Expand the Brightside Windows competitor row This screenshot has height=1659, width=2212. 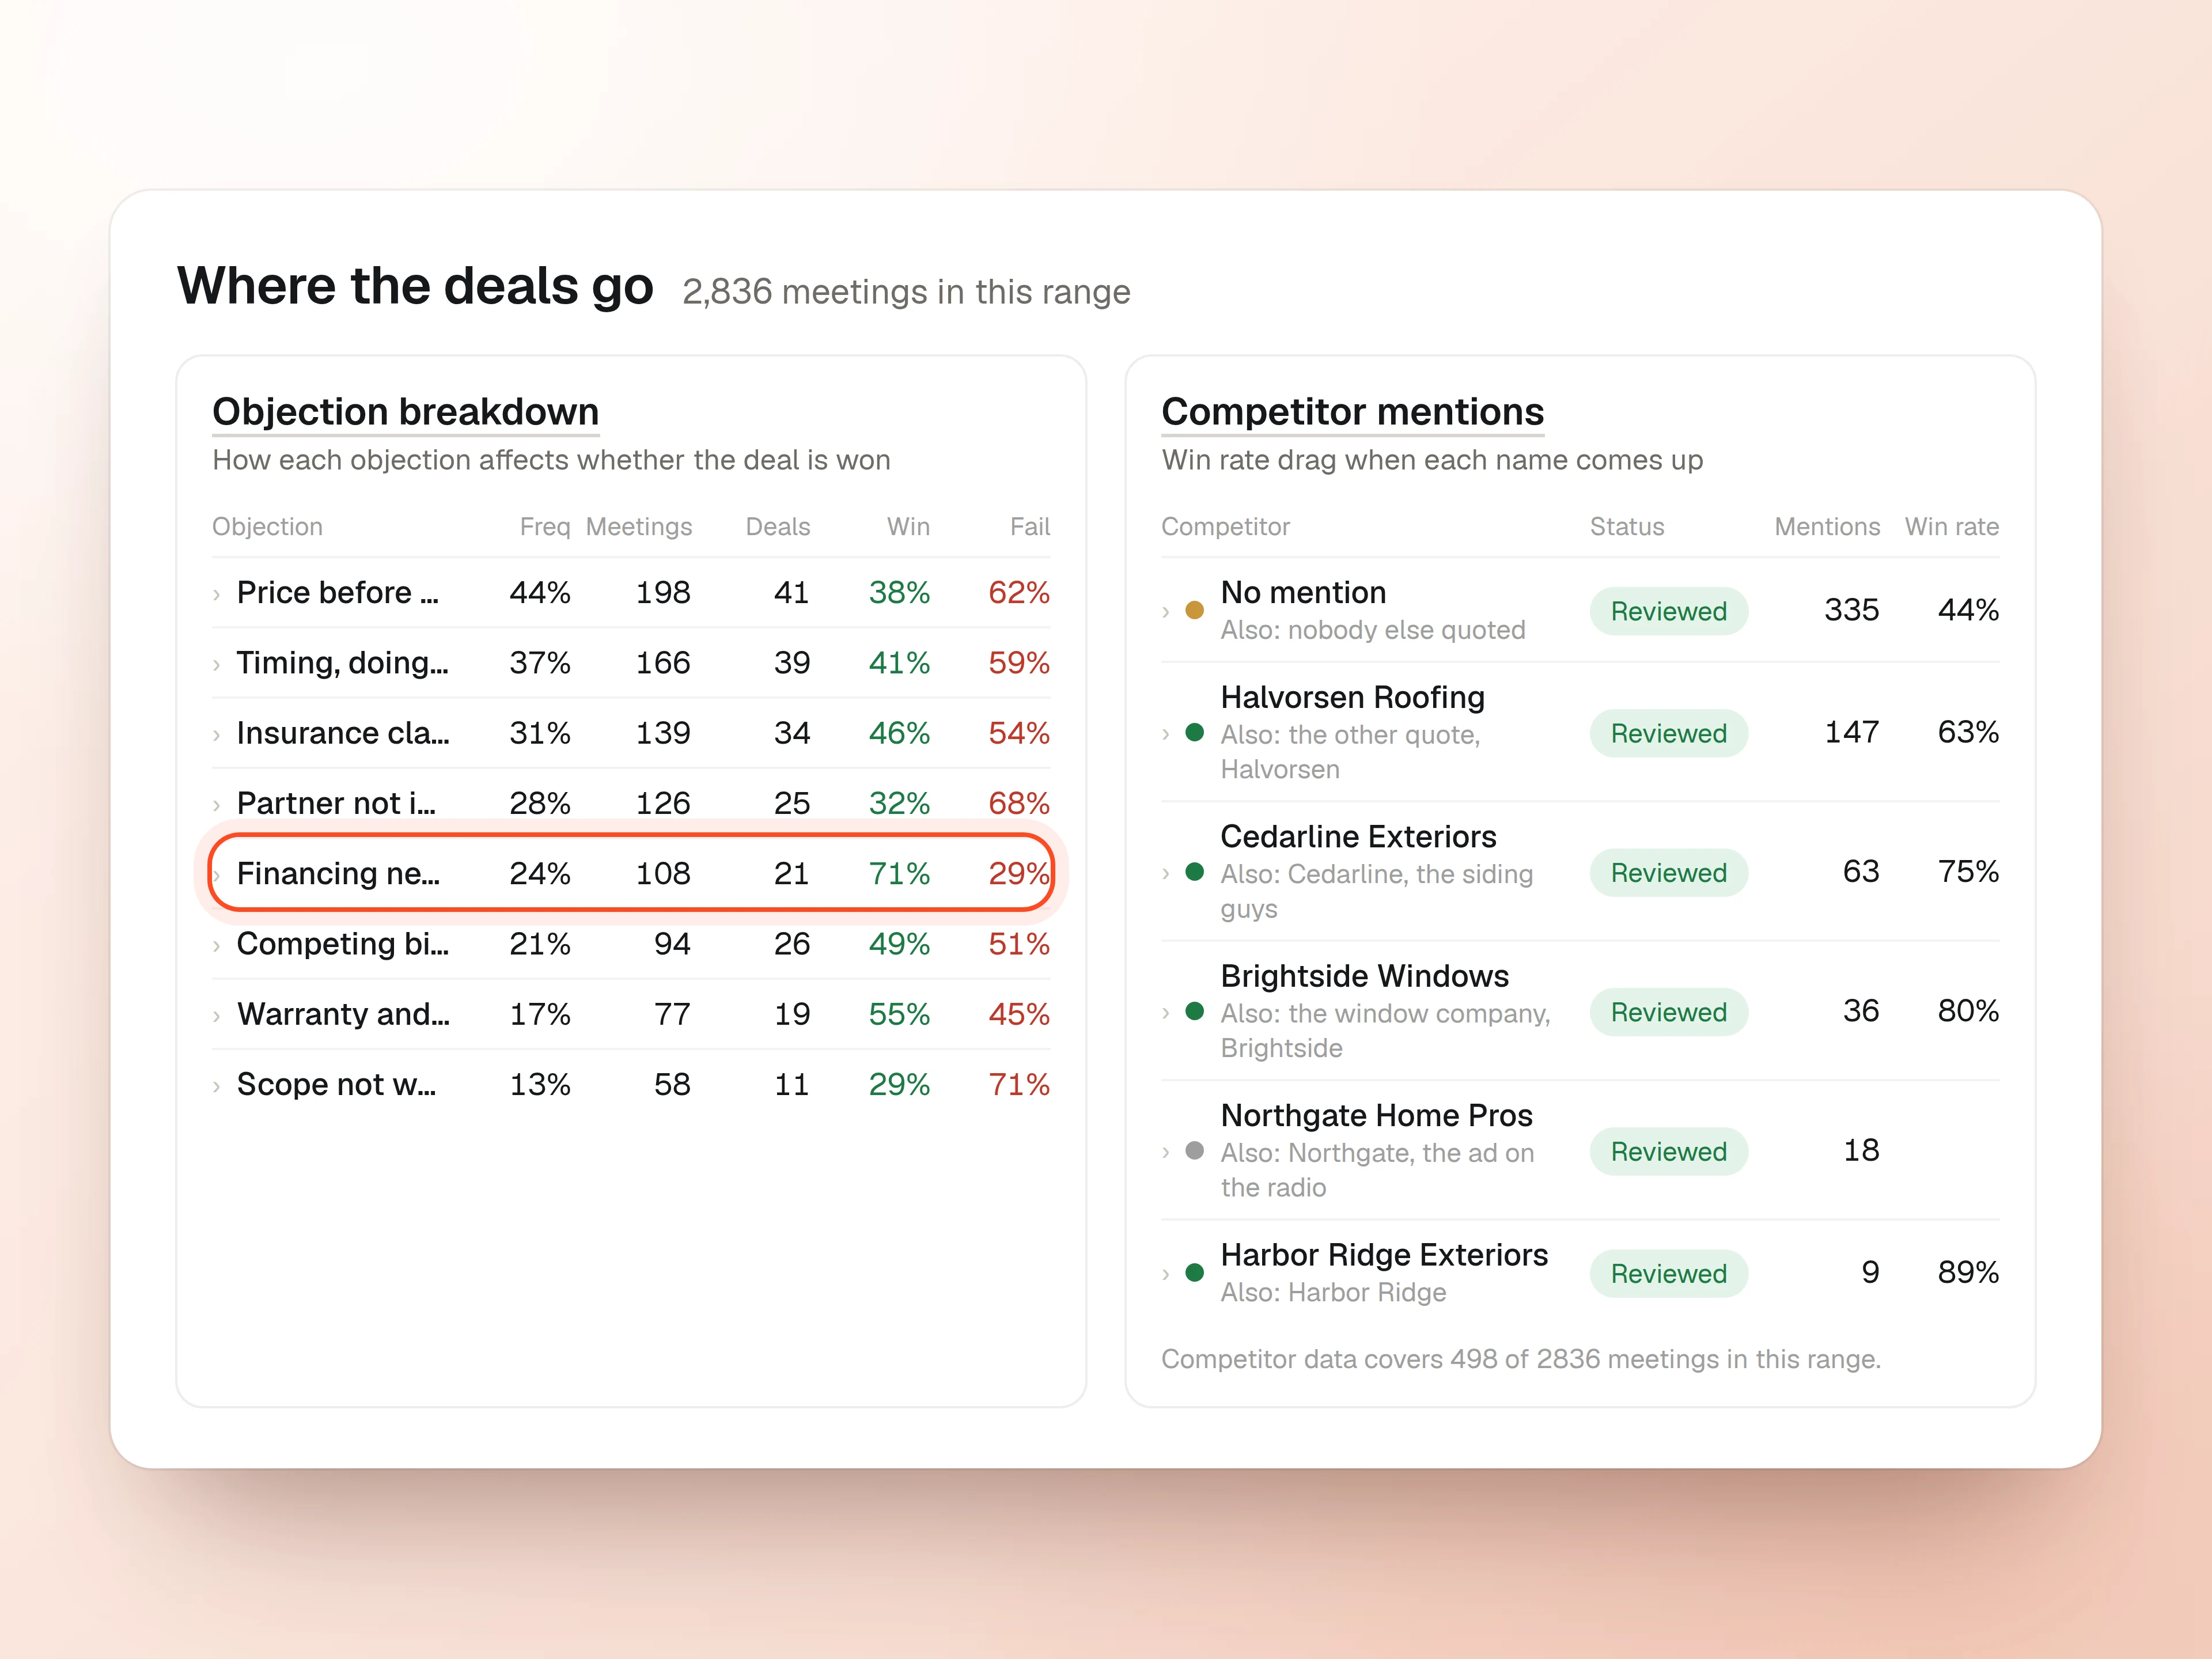[x=1165, y=1013]
